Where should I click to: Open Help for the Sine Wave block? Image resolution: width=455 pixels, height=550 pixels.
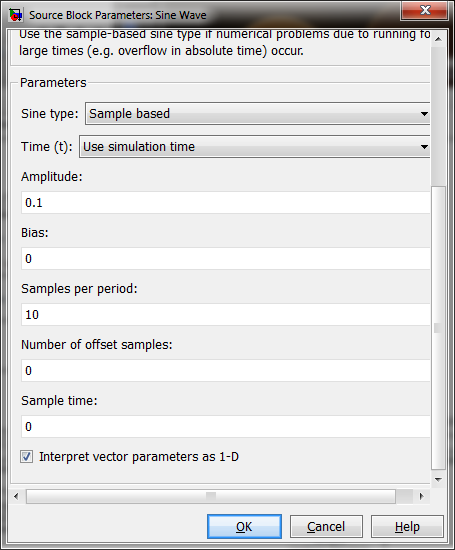pos(407,526)
